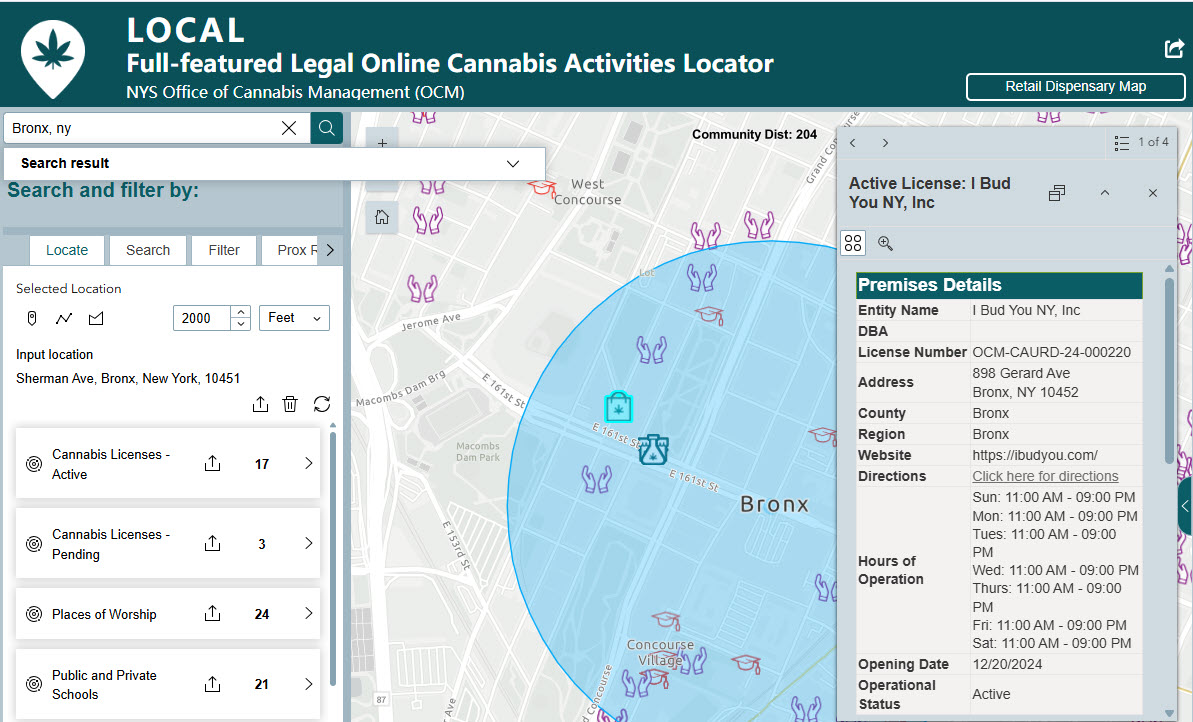
Task: Dock the I Bud You popup
Action: (1057, 193)
